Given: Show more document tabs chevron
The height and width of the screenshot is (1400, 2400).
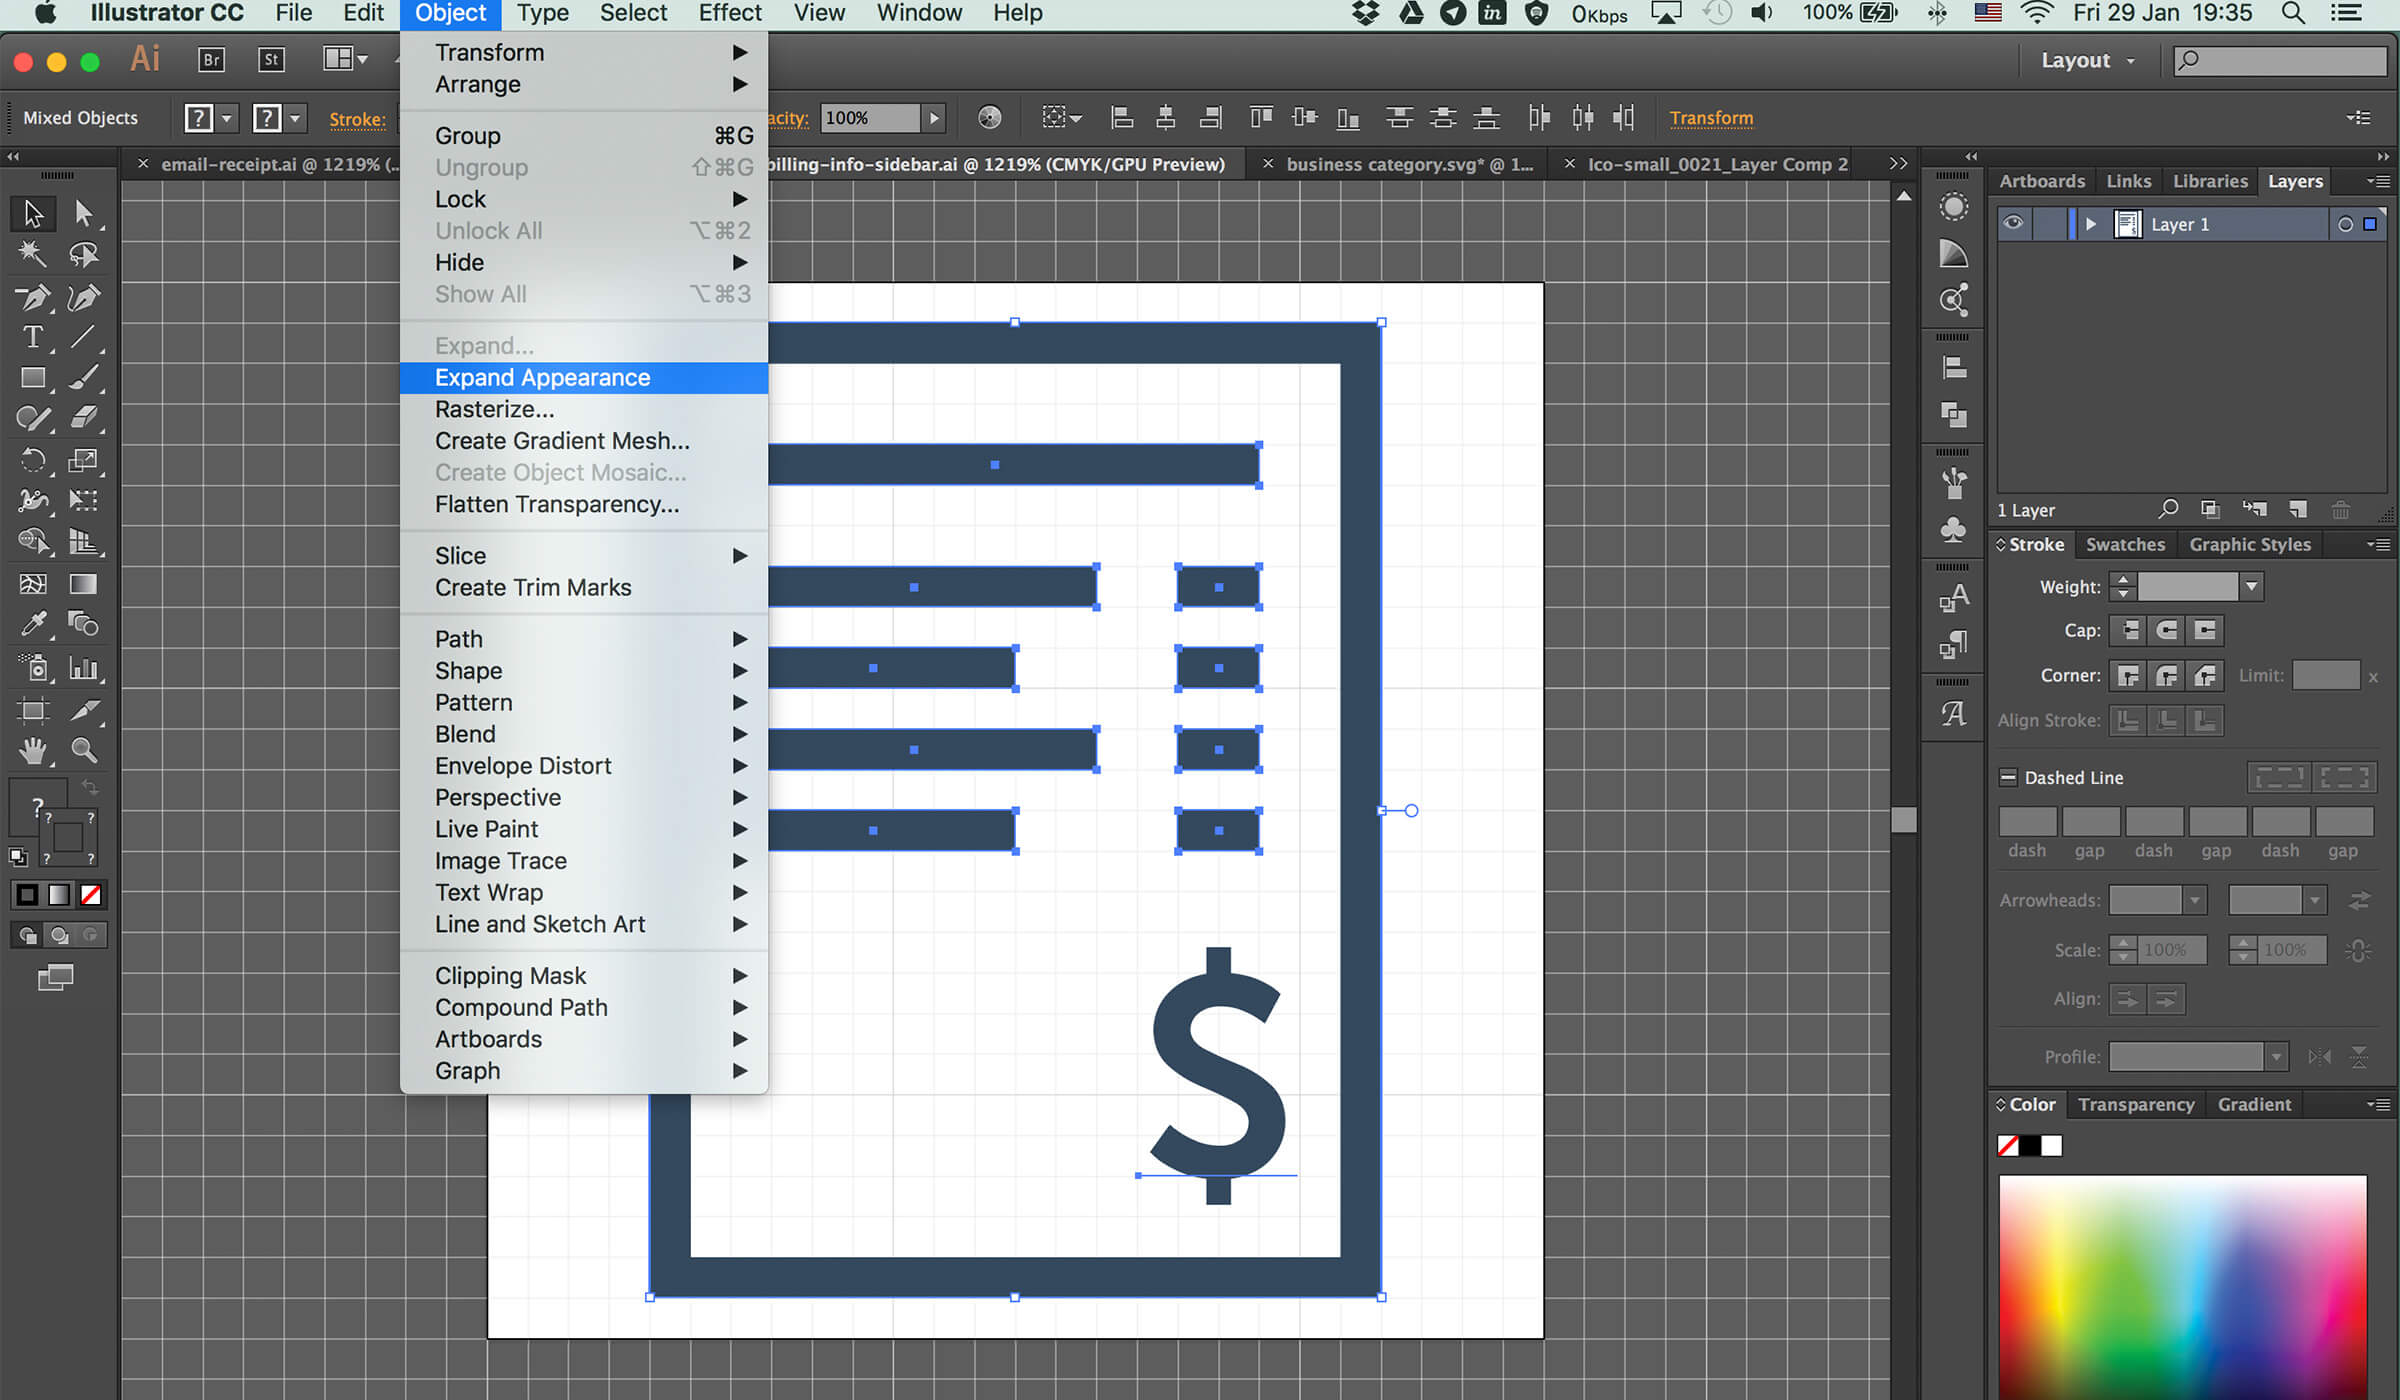Looking at the screenshot, I should [x=1898, y=163].
